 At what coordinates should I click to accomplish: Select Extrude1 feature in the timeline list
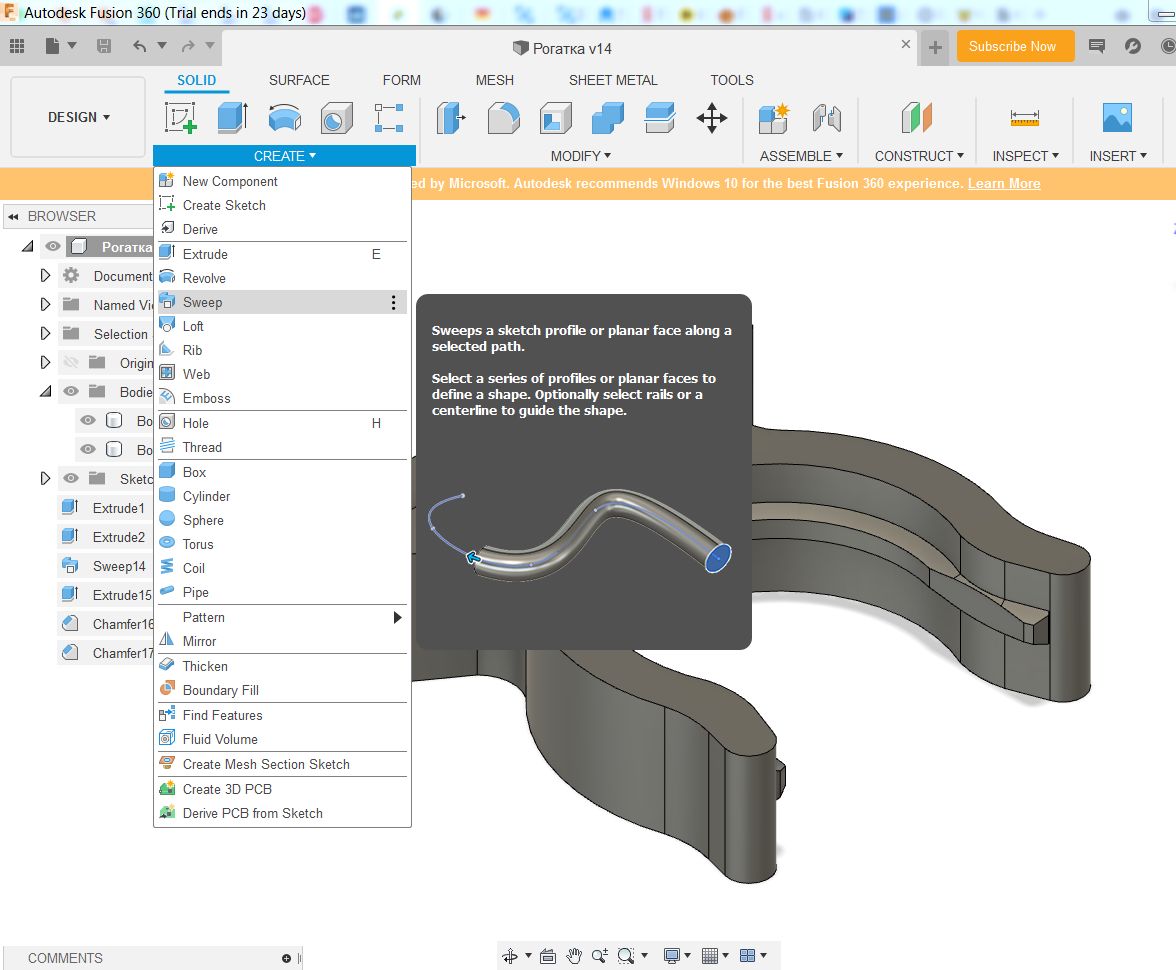(x=118, y=508)
